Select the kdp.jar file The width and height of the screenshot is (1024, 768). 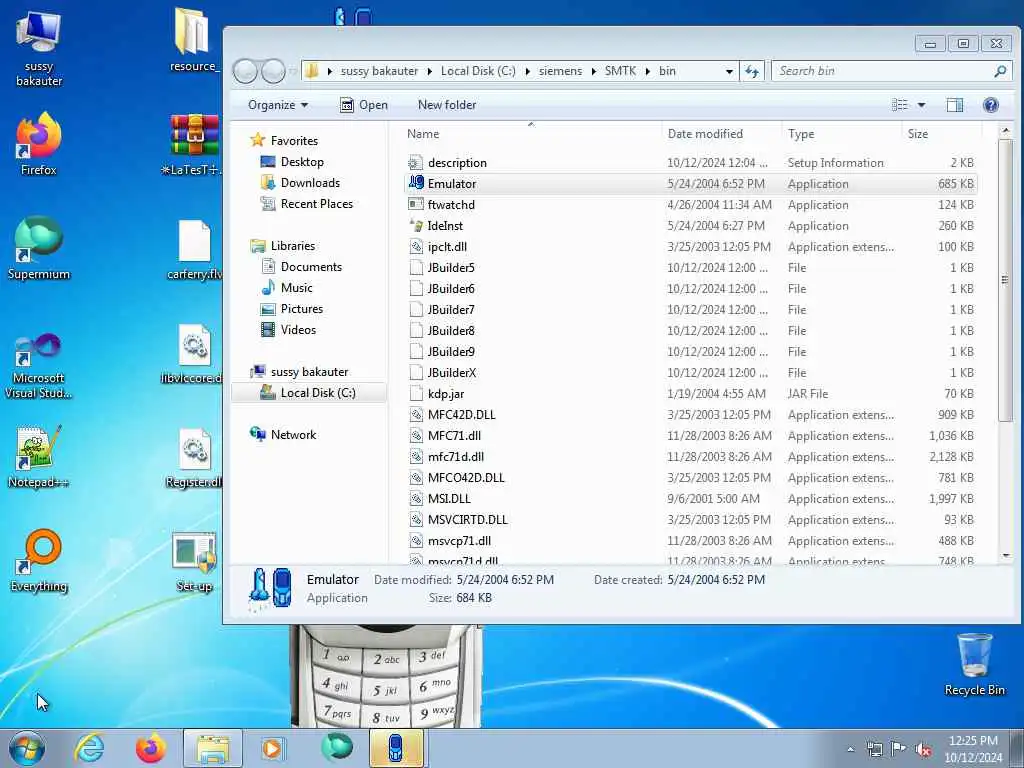tap(691, 394)
